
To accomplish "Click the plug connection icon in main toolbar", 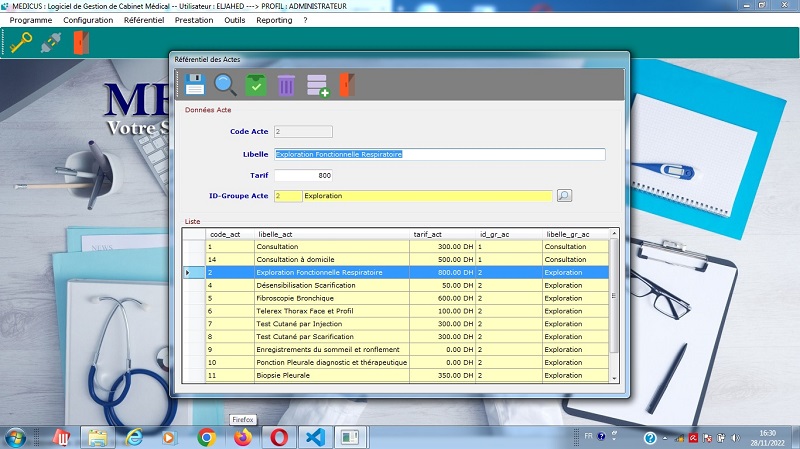I will [x=51, y=43].
